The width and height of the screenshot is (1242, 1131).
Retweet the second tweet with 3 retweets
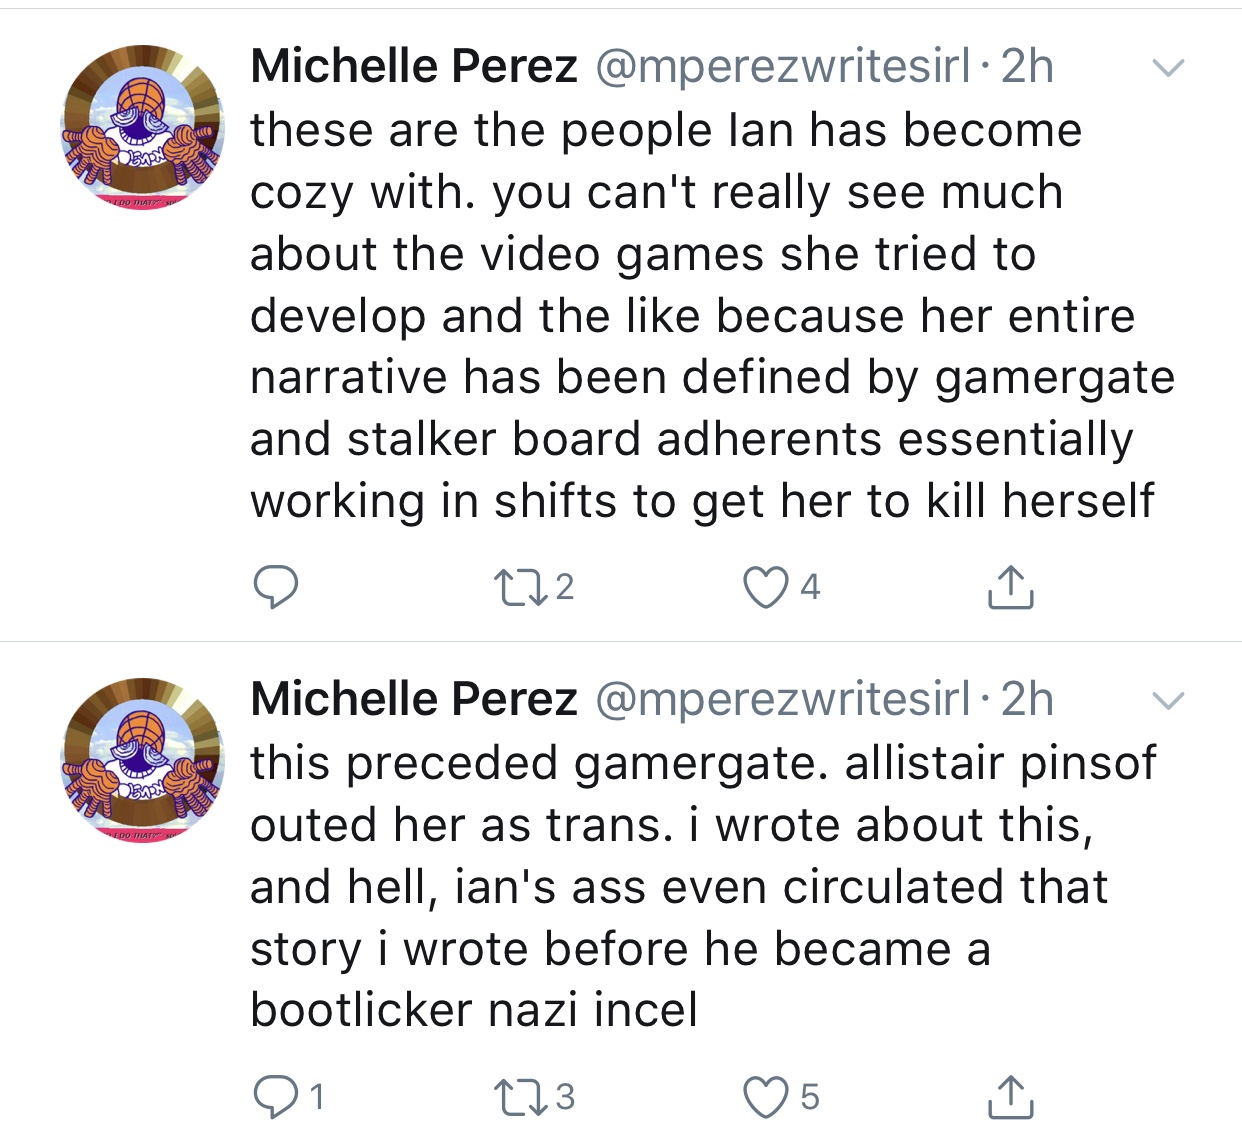(x=534, y=1097)
